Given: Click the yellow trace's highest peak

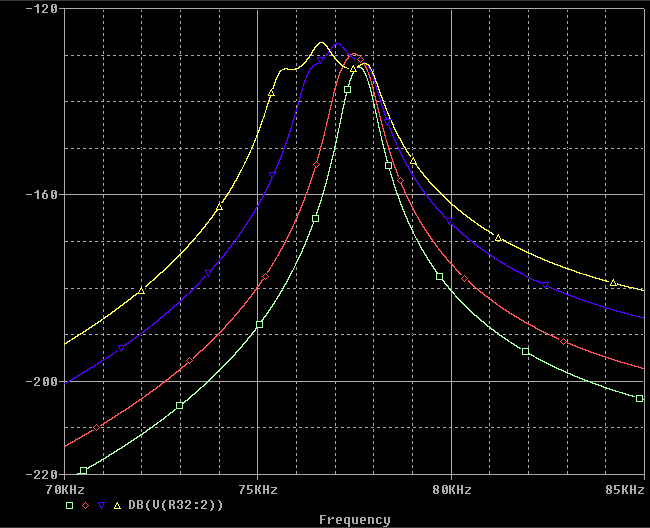Looking at the screenshot, I should (x=321, y=42).
